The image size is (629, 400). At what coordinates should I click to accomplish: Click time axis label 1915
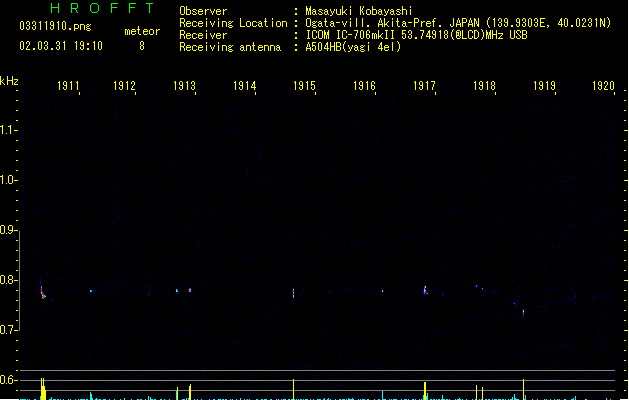[304, 86]
